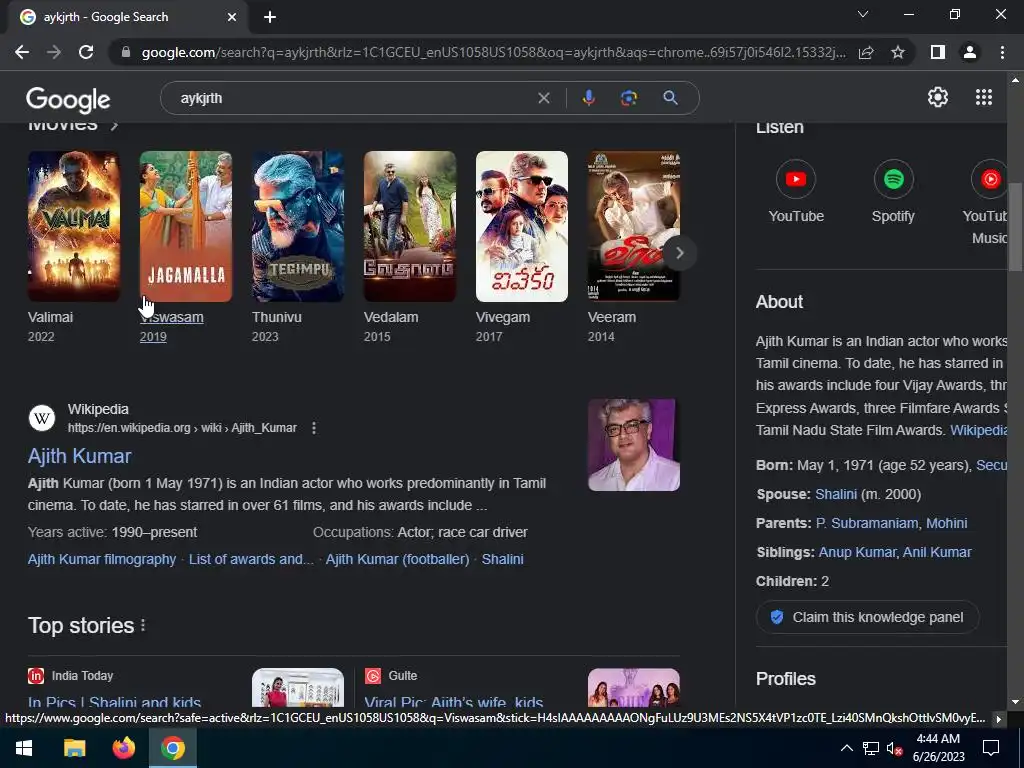Open Mohini parent link
This screenshot has width=1024, height=768.
[x=946, y=523]
